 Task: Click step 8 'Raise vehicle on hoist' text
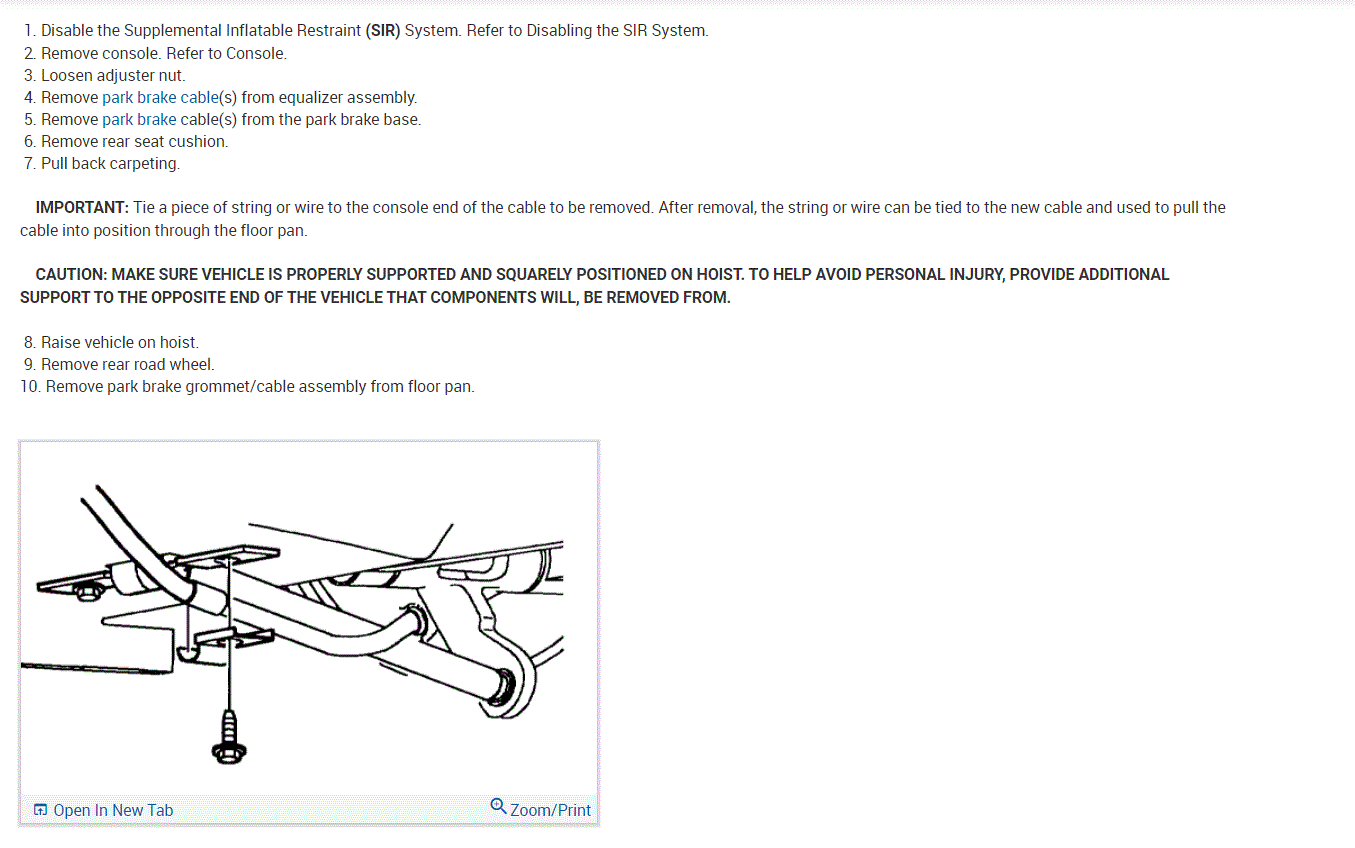point(120,342)
